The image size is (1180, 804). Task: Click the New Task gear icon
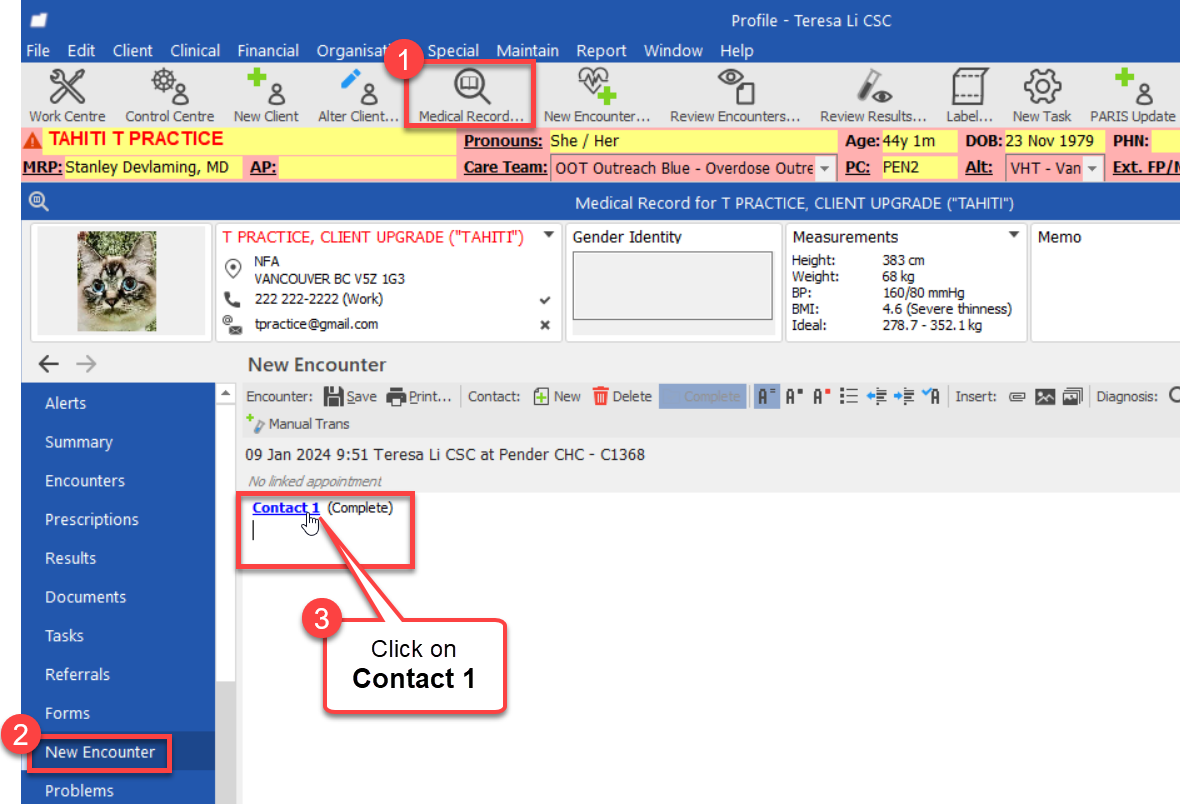(x=1041, y=96)
